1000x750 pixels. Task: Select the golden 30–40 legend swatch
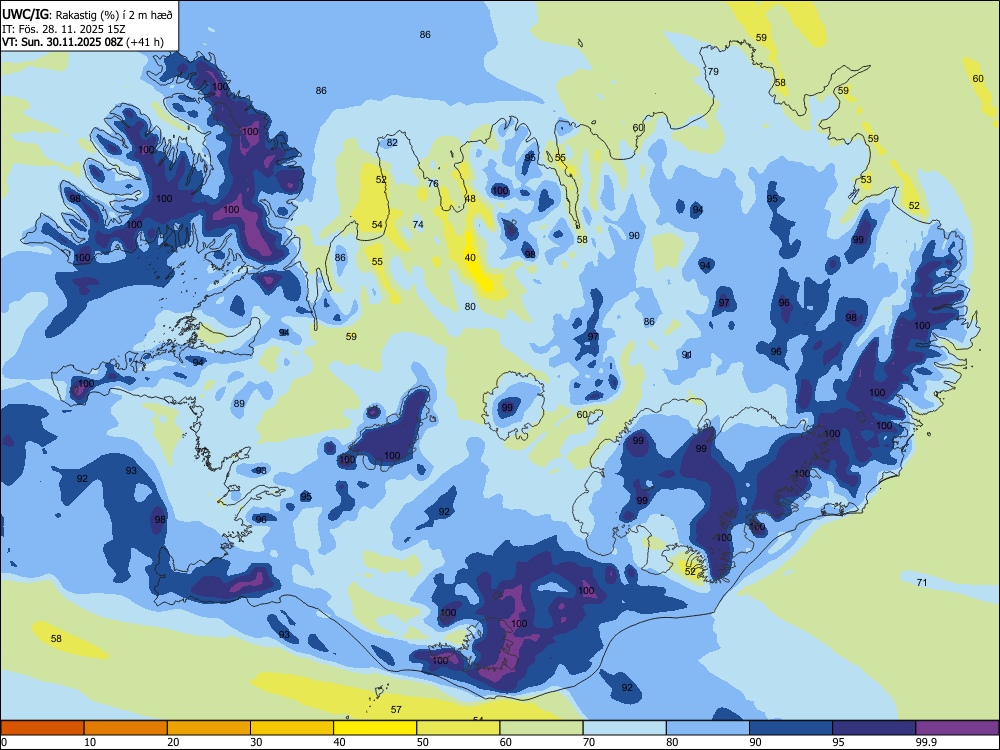pyautogui.click(x=292, y=728)
